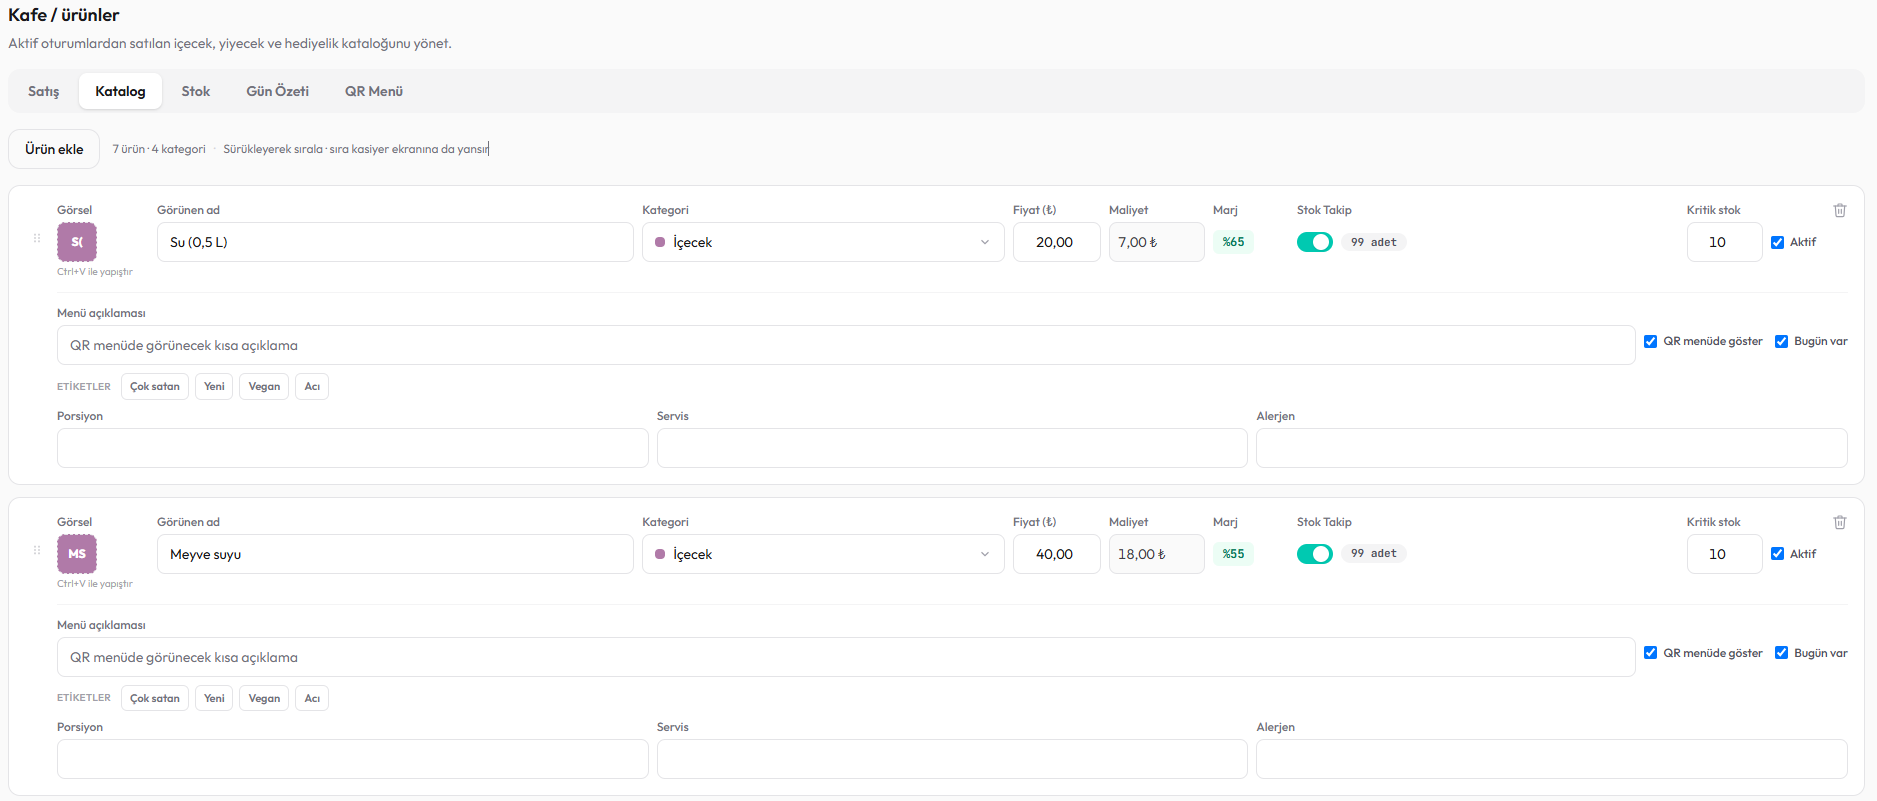Uncheck QR menüde göster for Meyve suyu
This screenshot has height=801, width=1877.
(x=1650, y=653)
